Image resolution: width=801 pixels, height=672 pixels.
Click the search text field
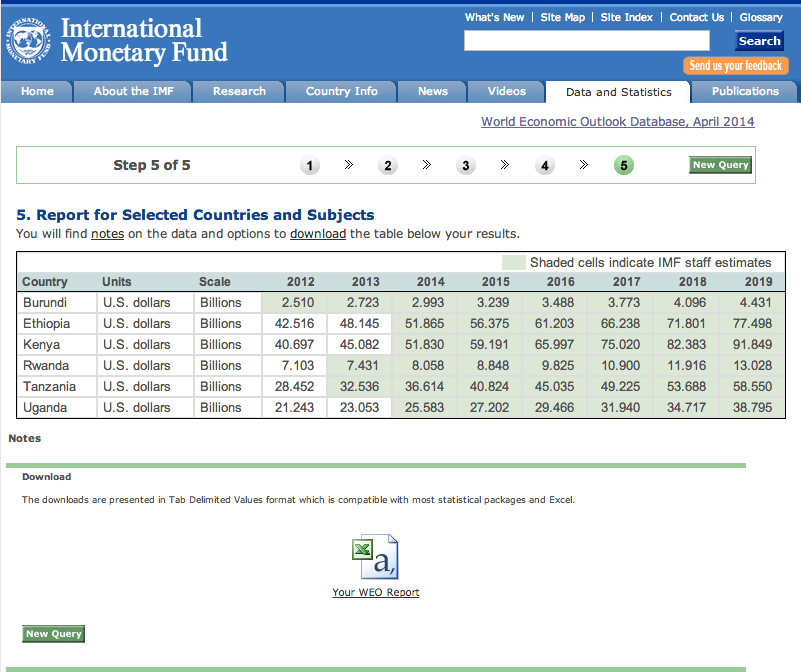(x=586, y=41)
